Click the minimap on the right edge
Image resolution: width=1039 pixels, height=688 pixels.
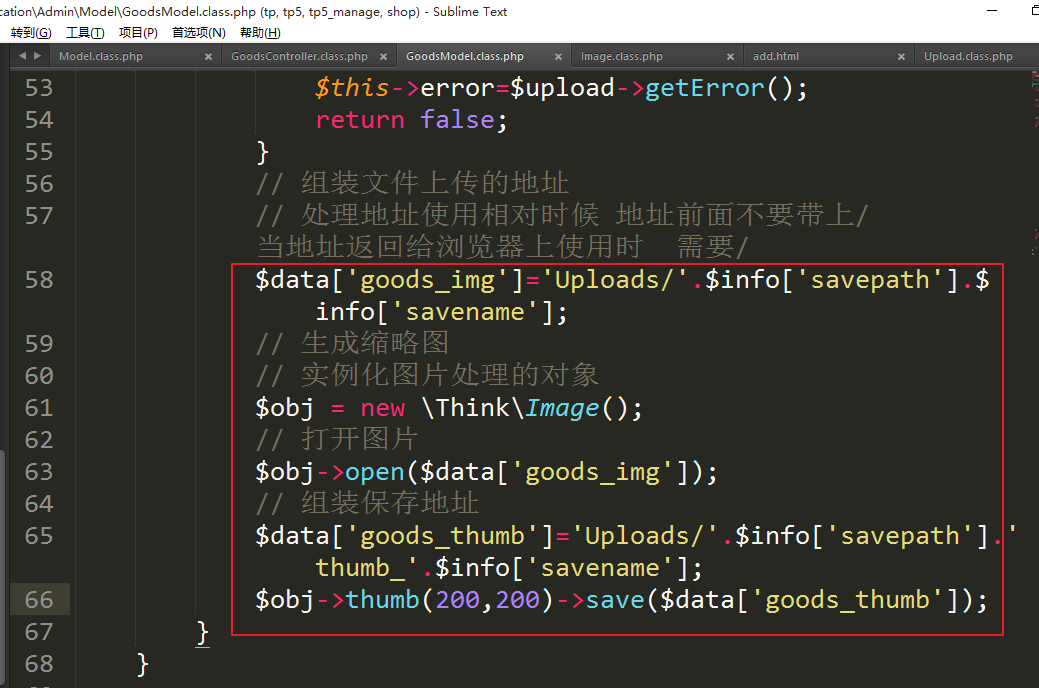tap(1033, 150)
